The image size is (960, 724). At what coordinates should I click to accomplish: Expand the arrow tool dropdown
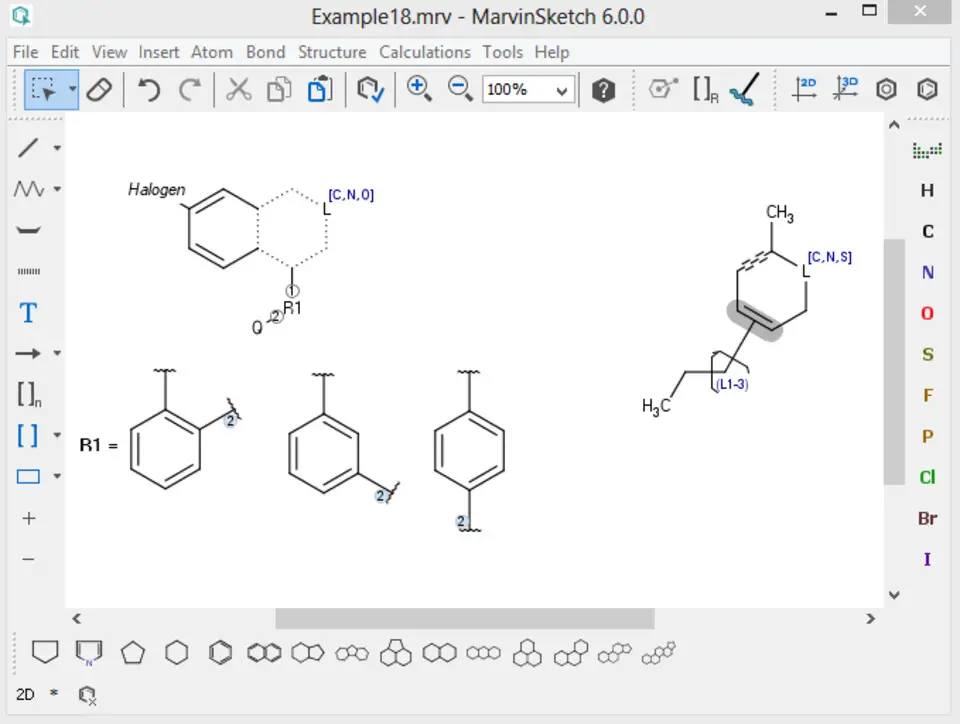click(57, 353)
